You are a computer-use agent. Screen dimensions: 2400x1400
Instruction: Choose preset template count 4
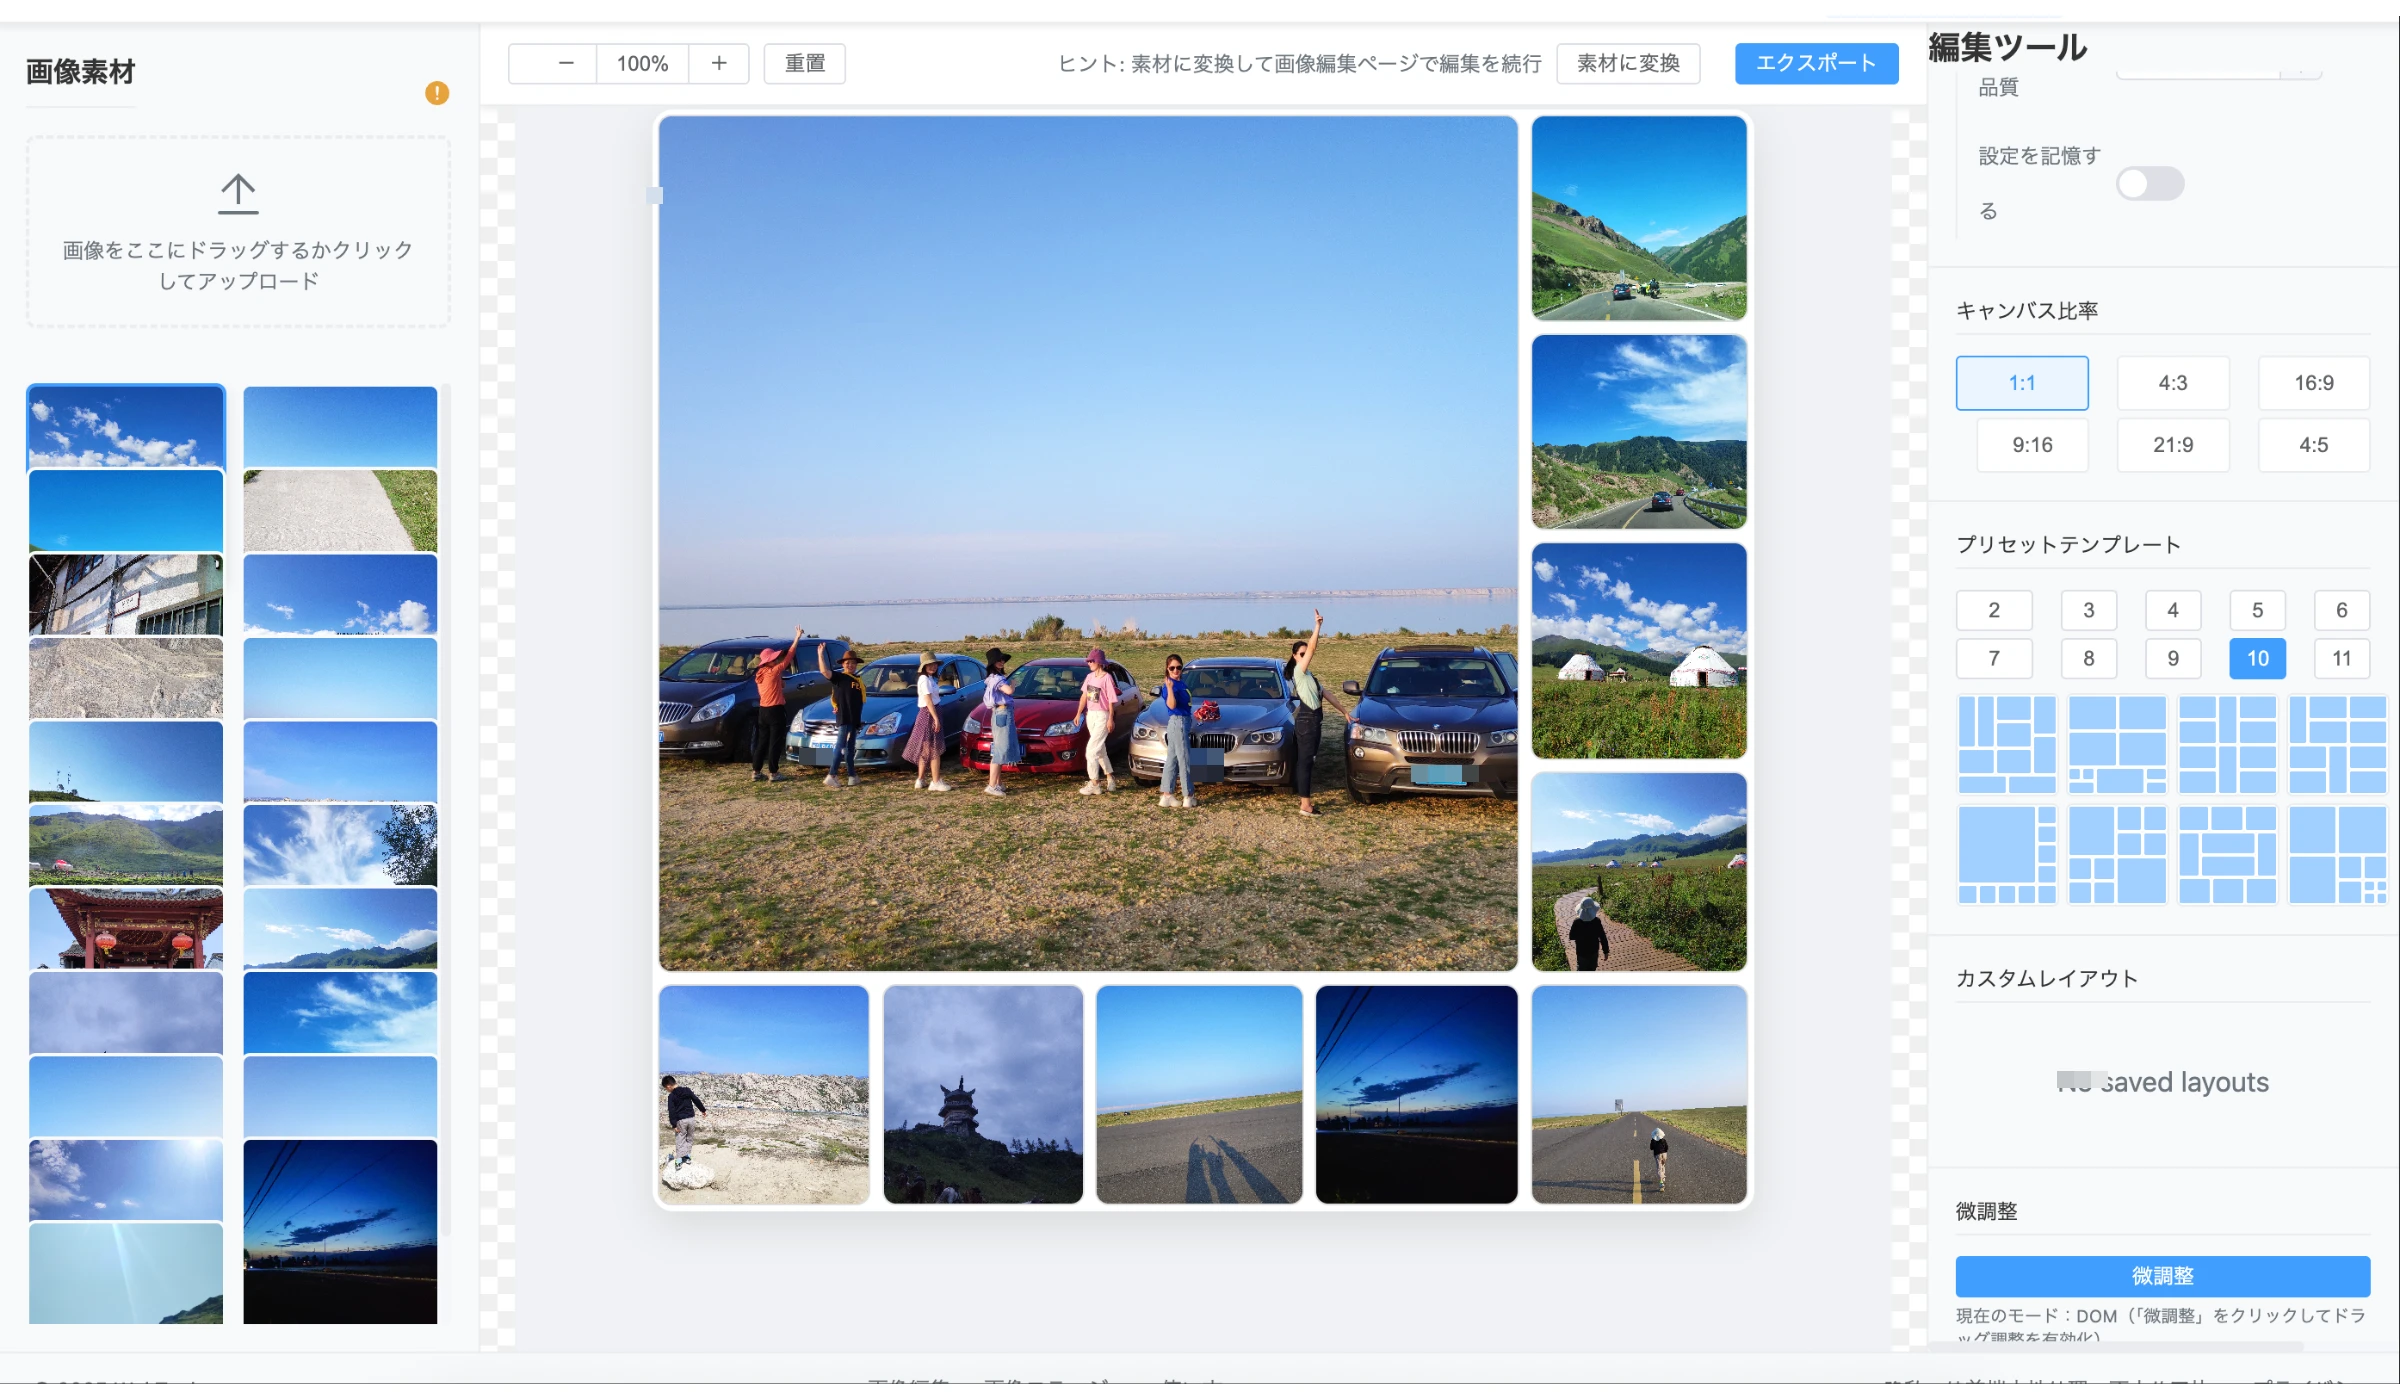[x=2173, y=610]
